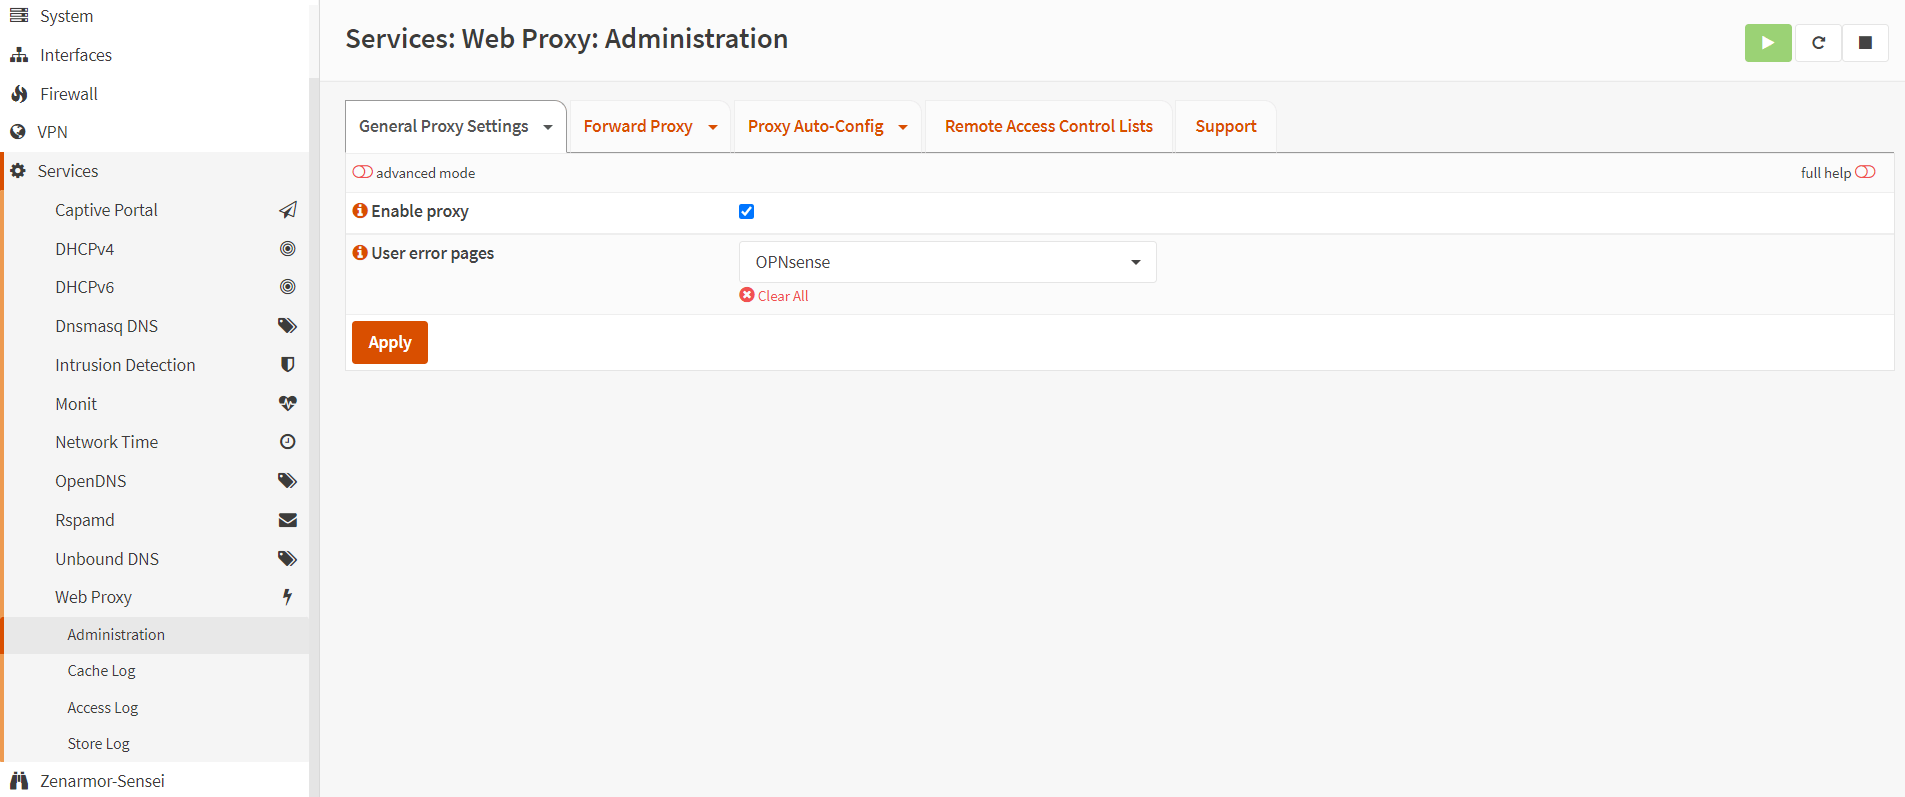Click the Intrusion Detection shield icon
The width and height of the screenshot is (1905, 797).
point(288,365)
